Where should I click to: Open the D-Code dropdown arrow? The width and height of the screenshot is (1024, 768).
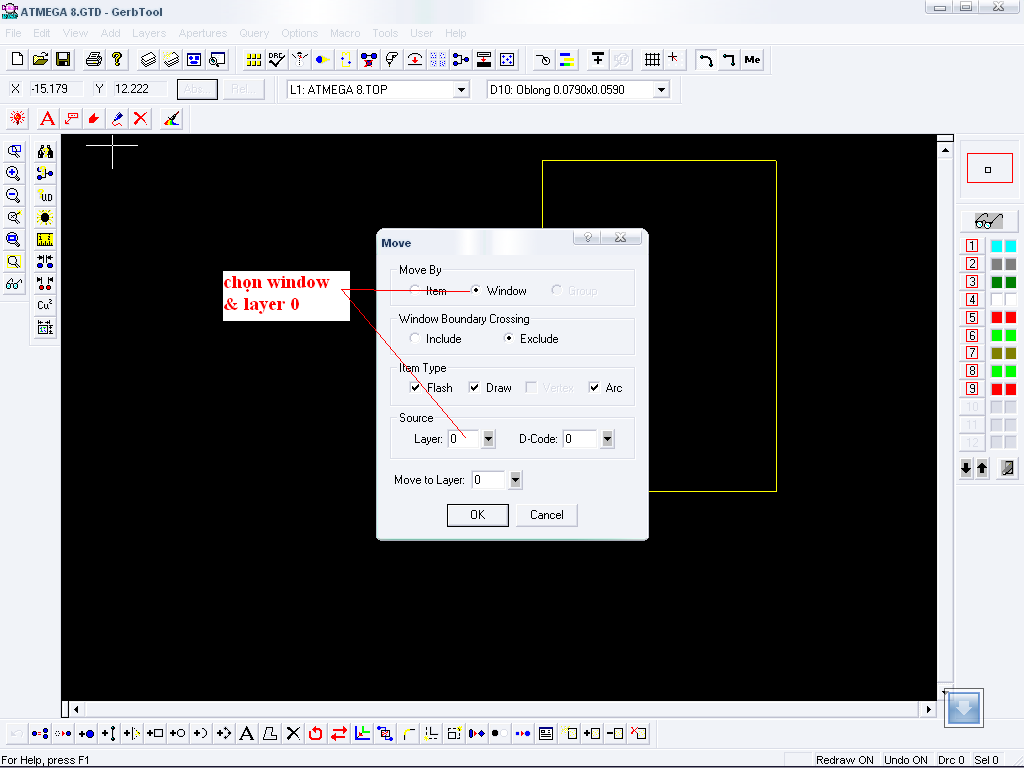pyautogui.click(x=607, y=439)
